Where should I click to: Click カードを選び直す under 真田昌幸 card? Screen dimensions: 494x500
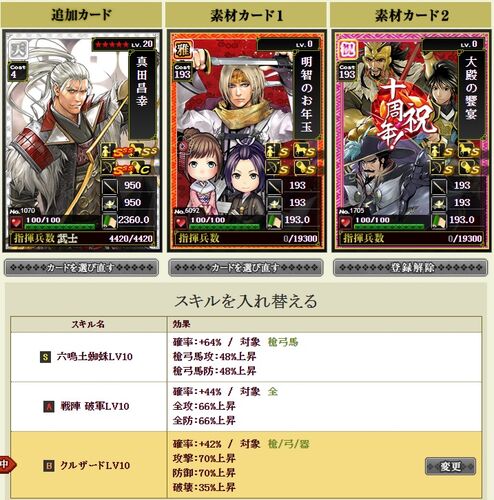pyautogui.click(x=81, y=267)
